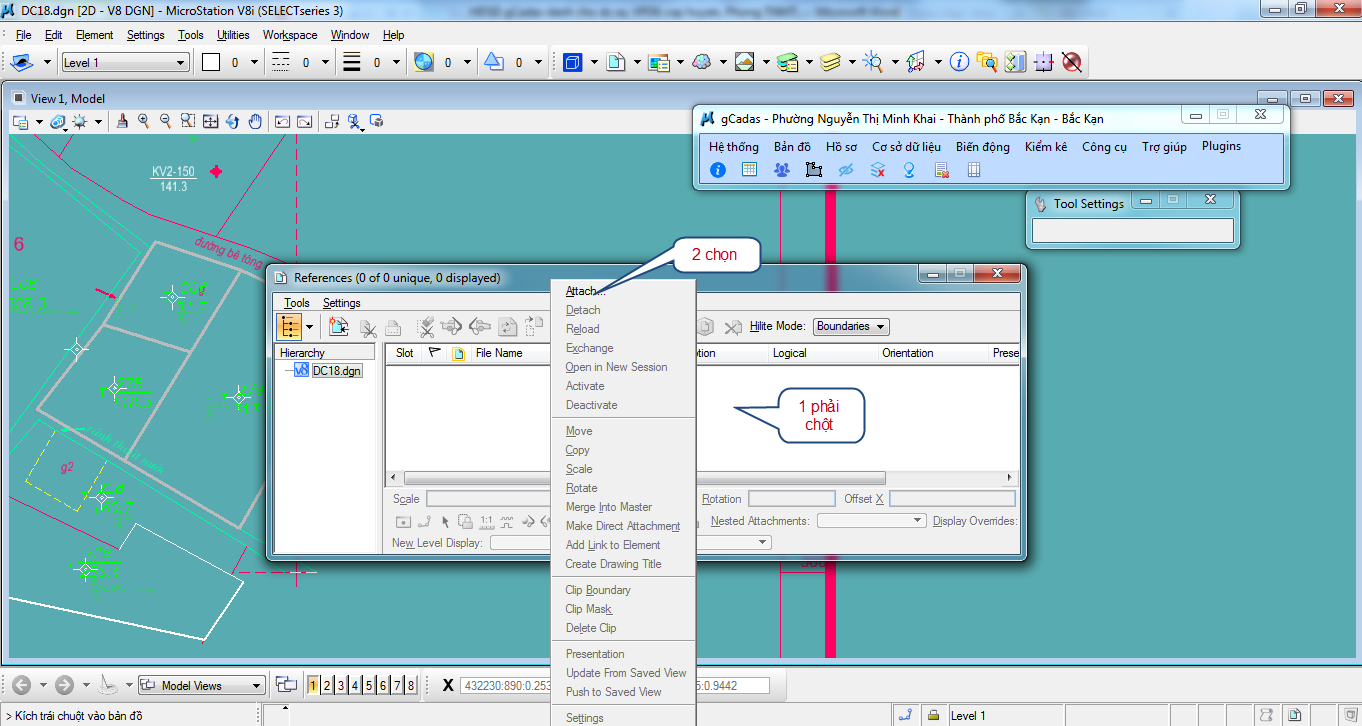Select DC18.dgn in Hierarchy tree
Screen dimensions: 1362x726
pos(336,371)
